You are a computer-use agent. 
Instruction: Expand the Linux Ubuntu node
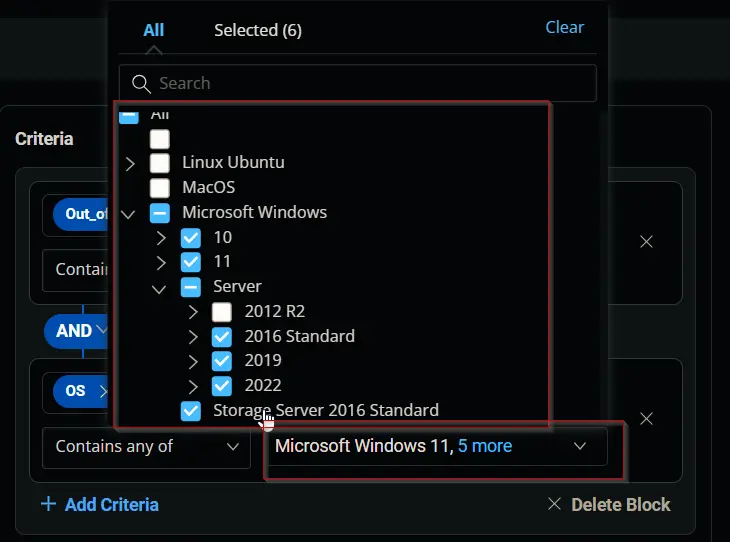[x=130, y=163]
